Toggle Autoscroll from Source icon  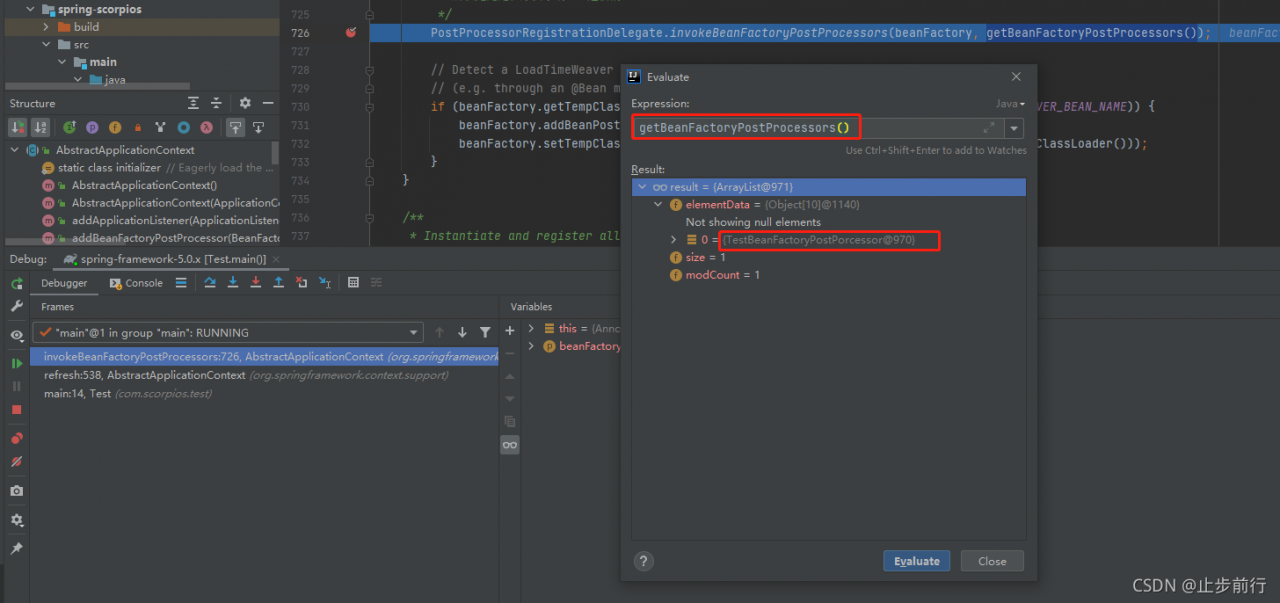point(258,127)
